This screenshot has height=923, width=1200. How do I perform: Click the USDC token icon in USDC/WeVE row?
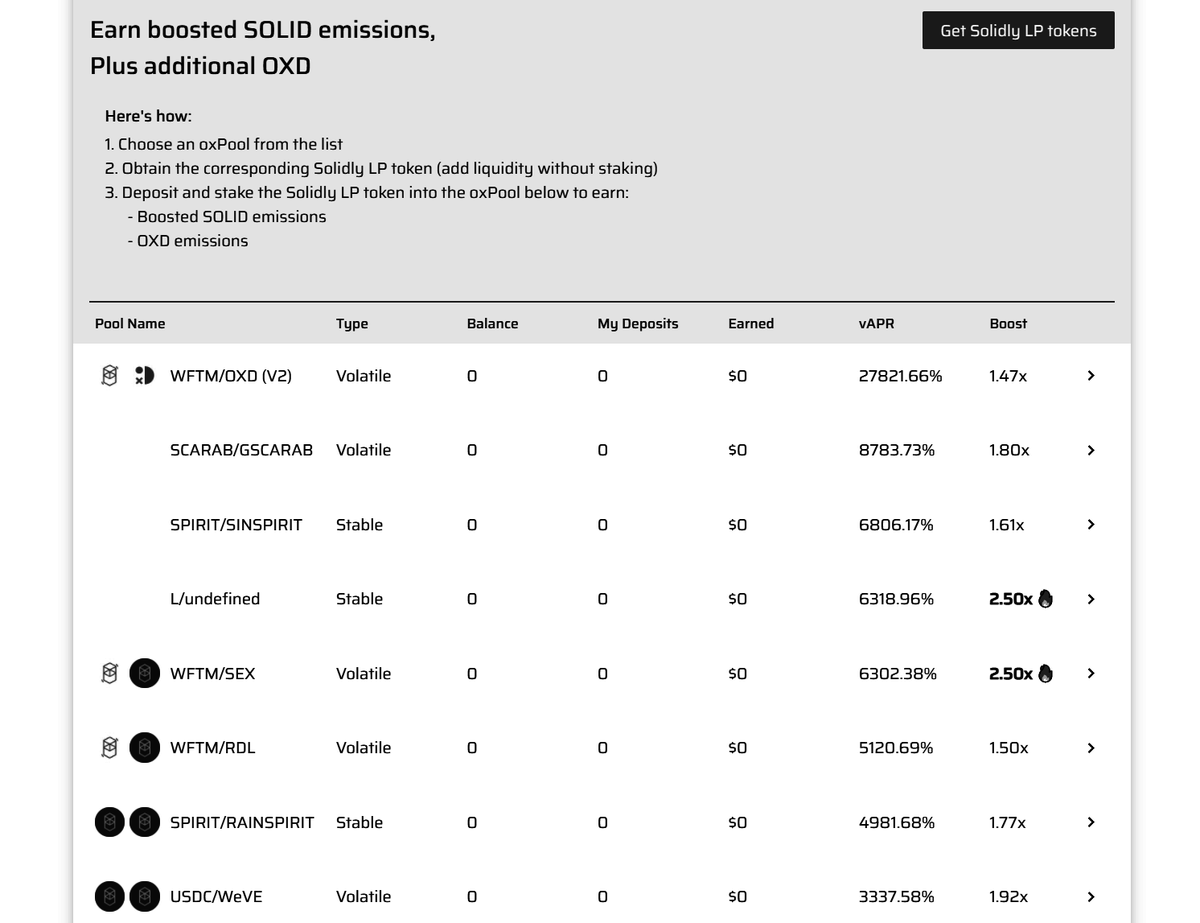click(110, 896)
